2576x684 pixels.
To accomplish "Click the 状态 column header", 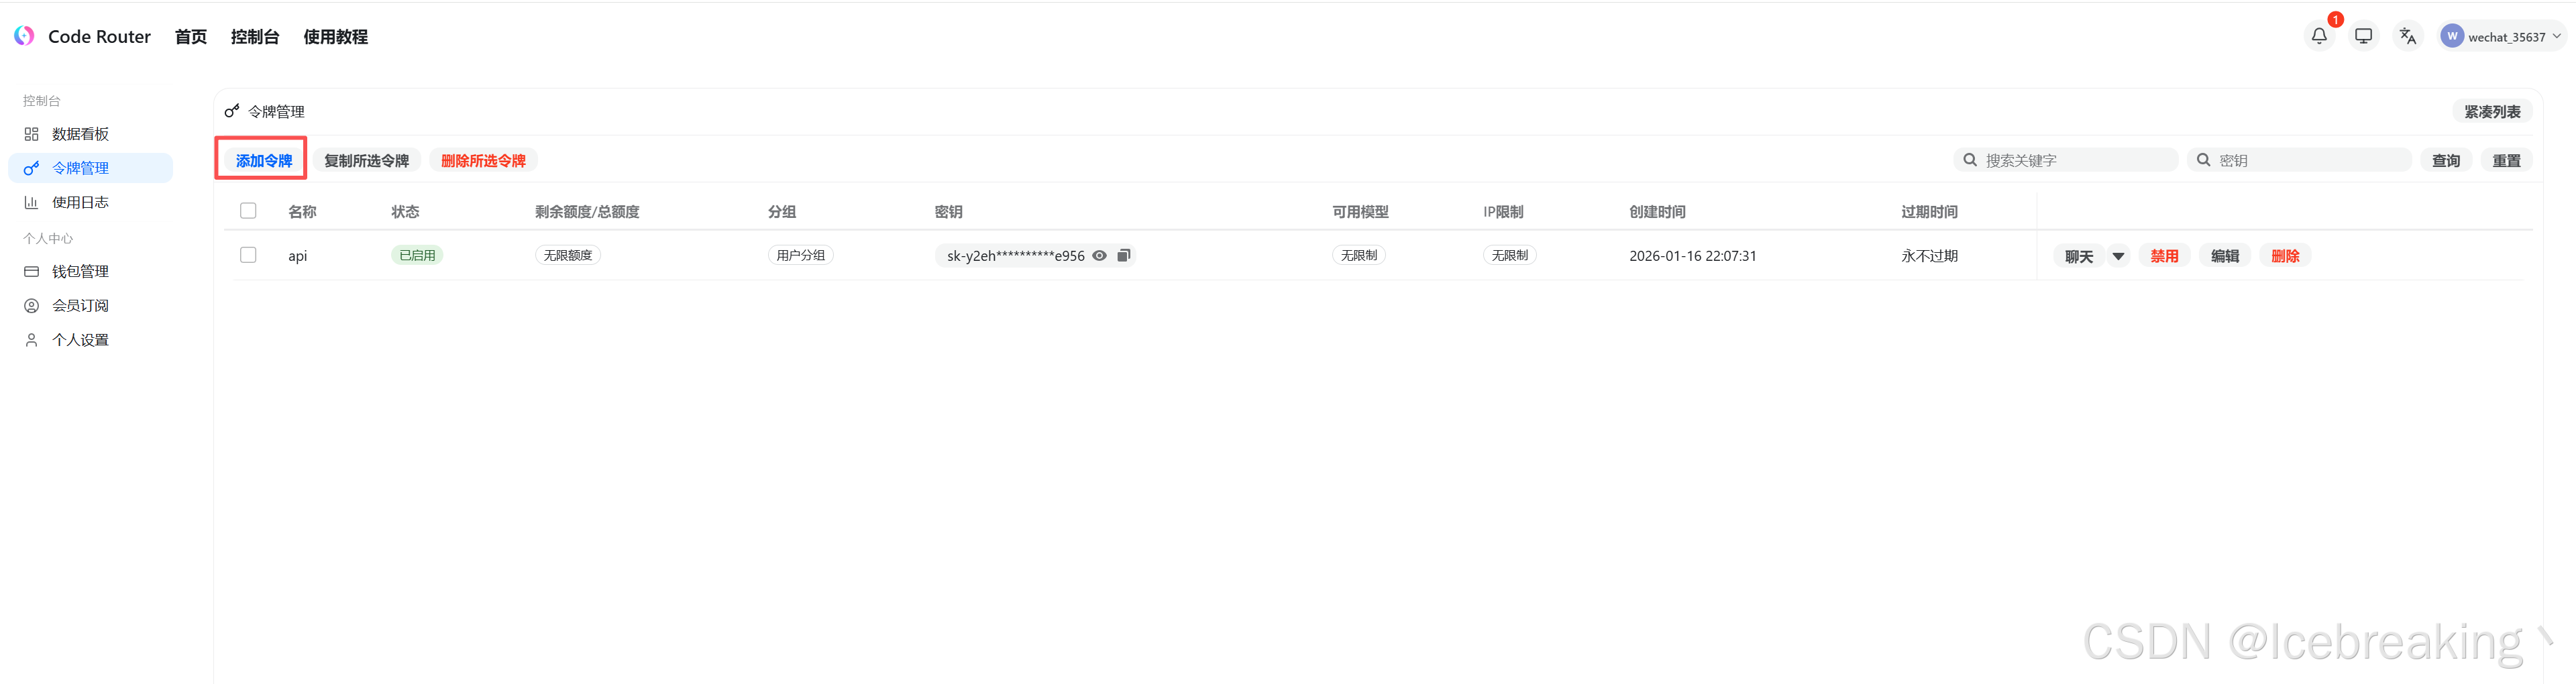I will (x=405, y=212).
